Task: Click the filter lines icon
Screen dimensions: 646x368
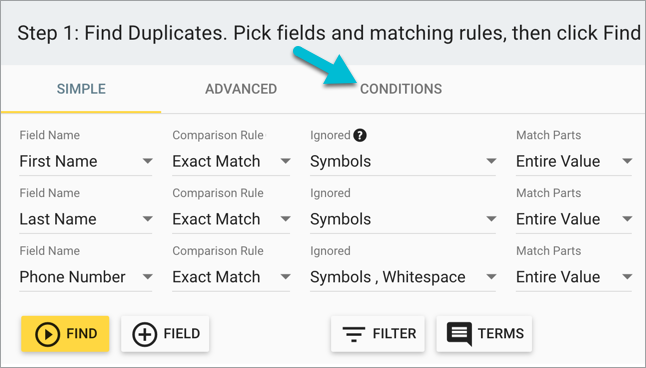Action: click(353, 334)
